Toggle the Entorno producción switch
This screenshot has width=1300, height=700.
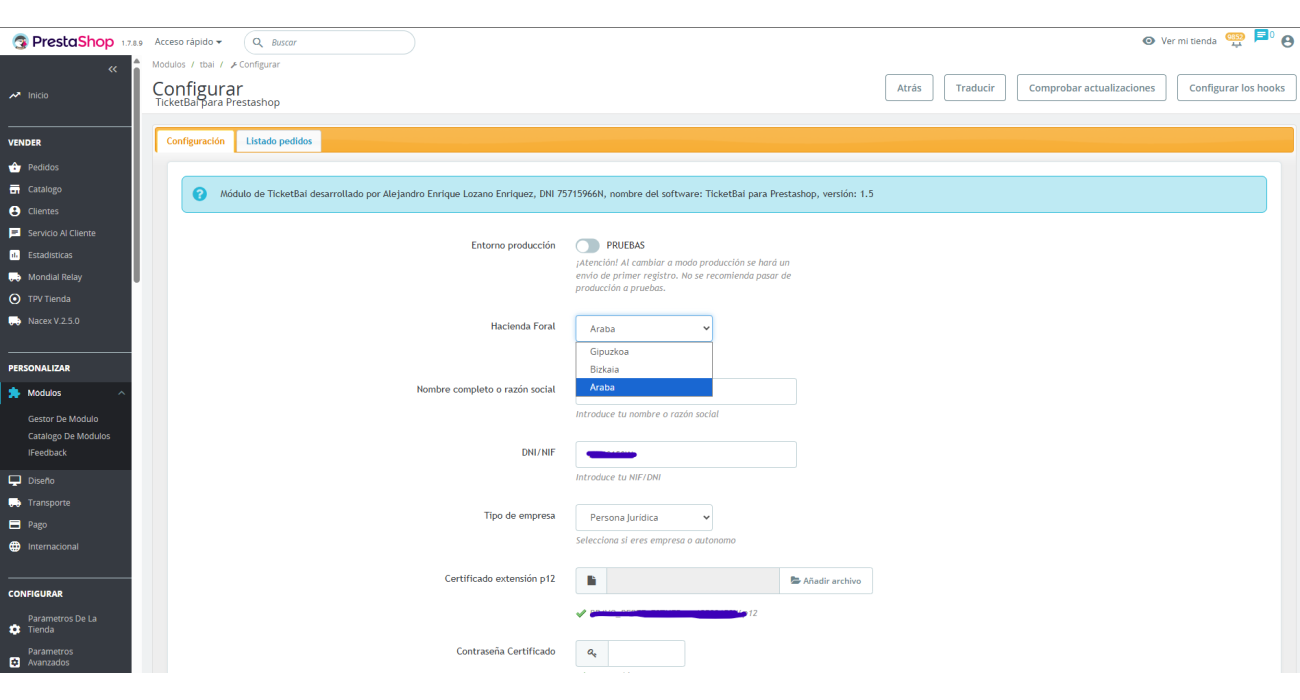pos(587,245)
